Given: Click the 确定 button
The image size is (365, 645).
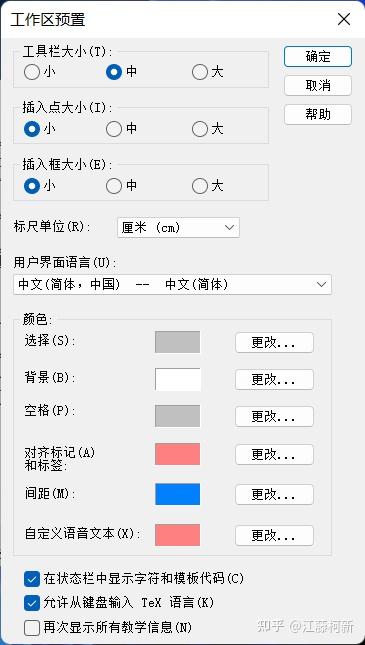Looking at the screenshot, I should (x=318, y=56).
